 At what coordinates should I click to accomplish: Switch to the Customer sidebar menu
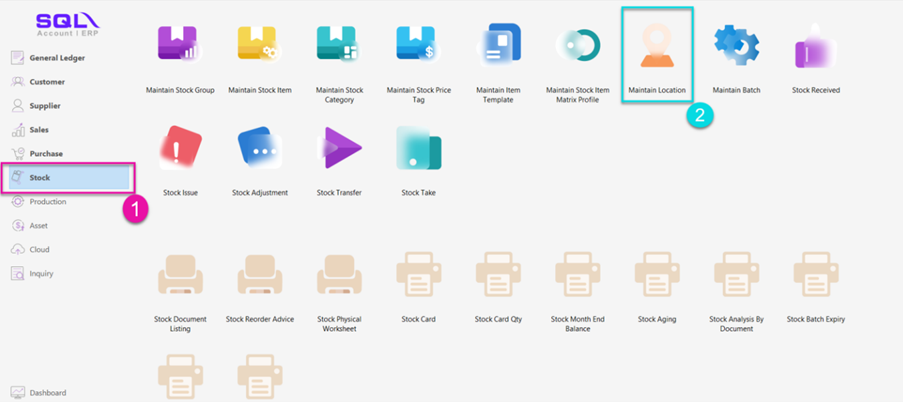click(x=47, y=82)
